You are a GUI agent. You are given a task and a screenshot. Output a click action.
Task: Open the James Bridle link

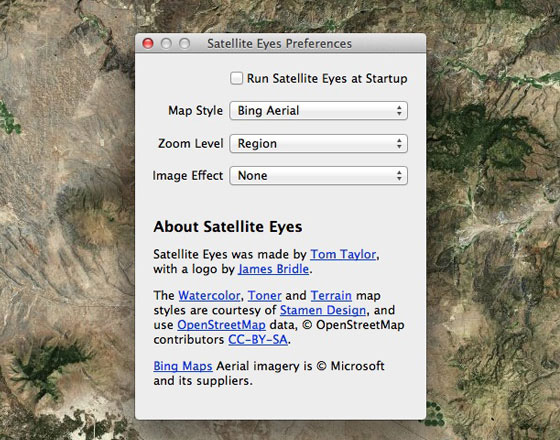[x=273, y=269]
